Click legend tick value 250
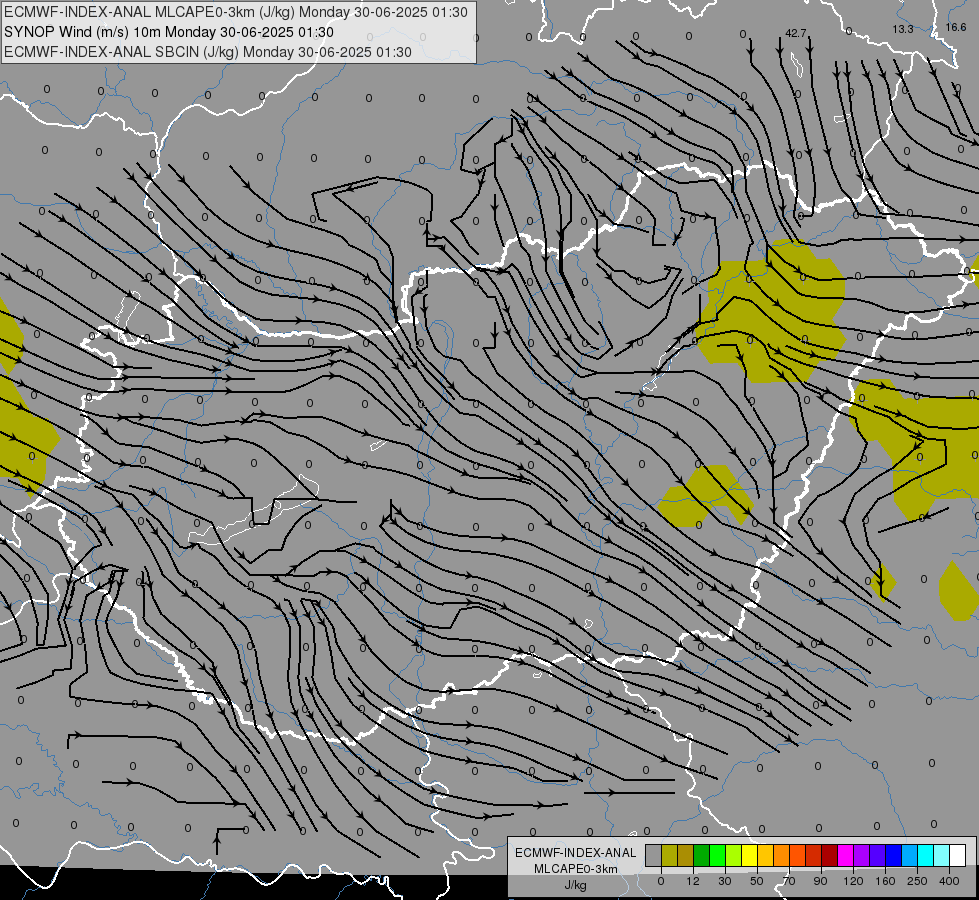The height and width of the screenshot is (900, 979). (917, 881)
